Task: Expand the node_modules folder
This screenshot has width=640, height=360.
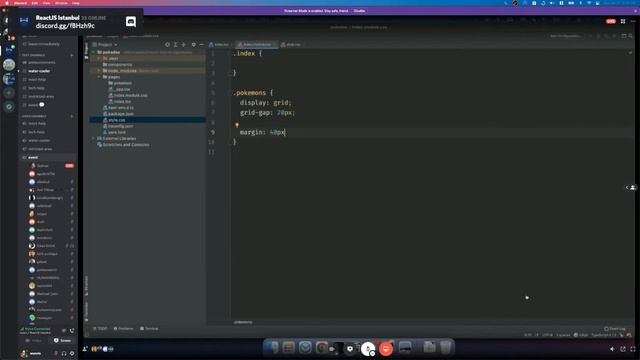Action: (x=99, y=71)
